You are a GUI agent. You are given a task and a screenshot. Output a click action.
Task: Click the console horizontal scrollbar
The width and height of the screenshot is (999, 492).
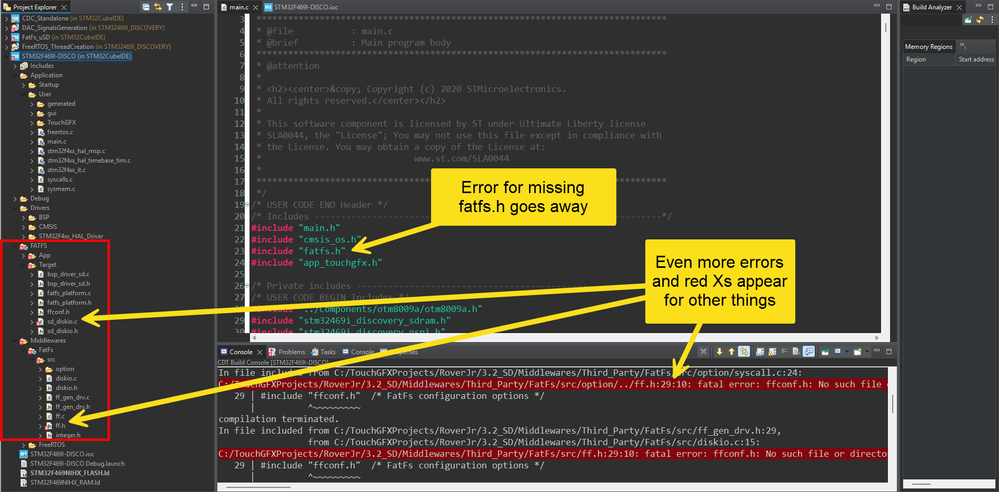click(x=552, y=487)
